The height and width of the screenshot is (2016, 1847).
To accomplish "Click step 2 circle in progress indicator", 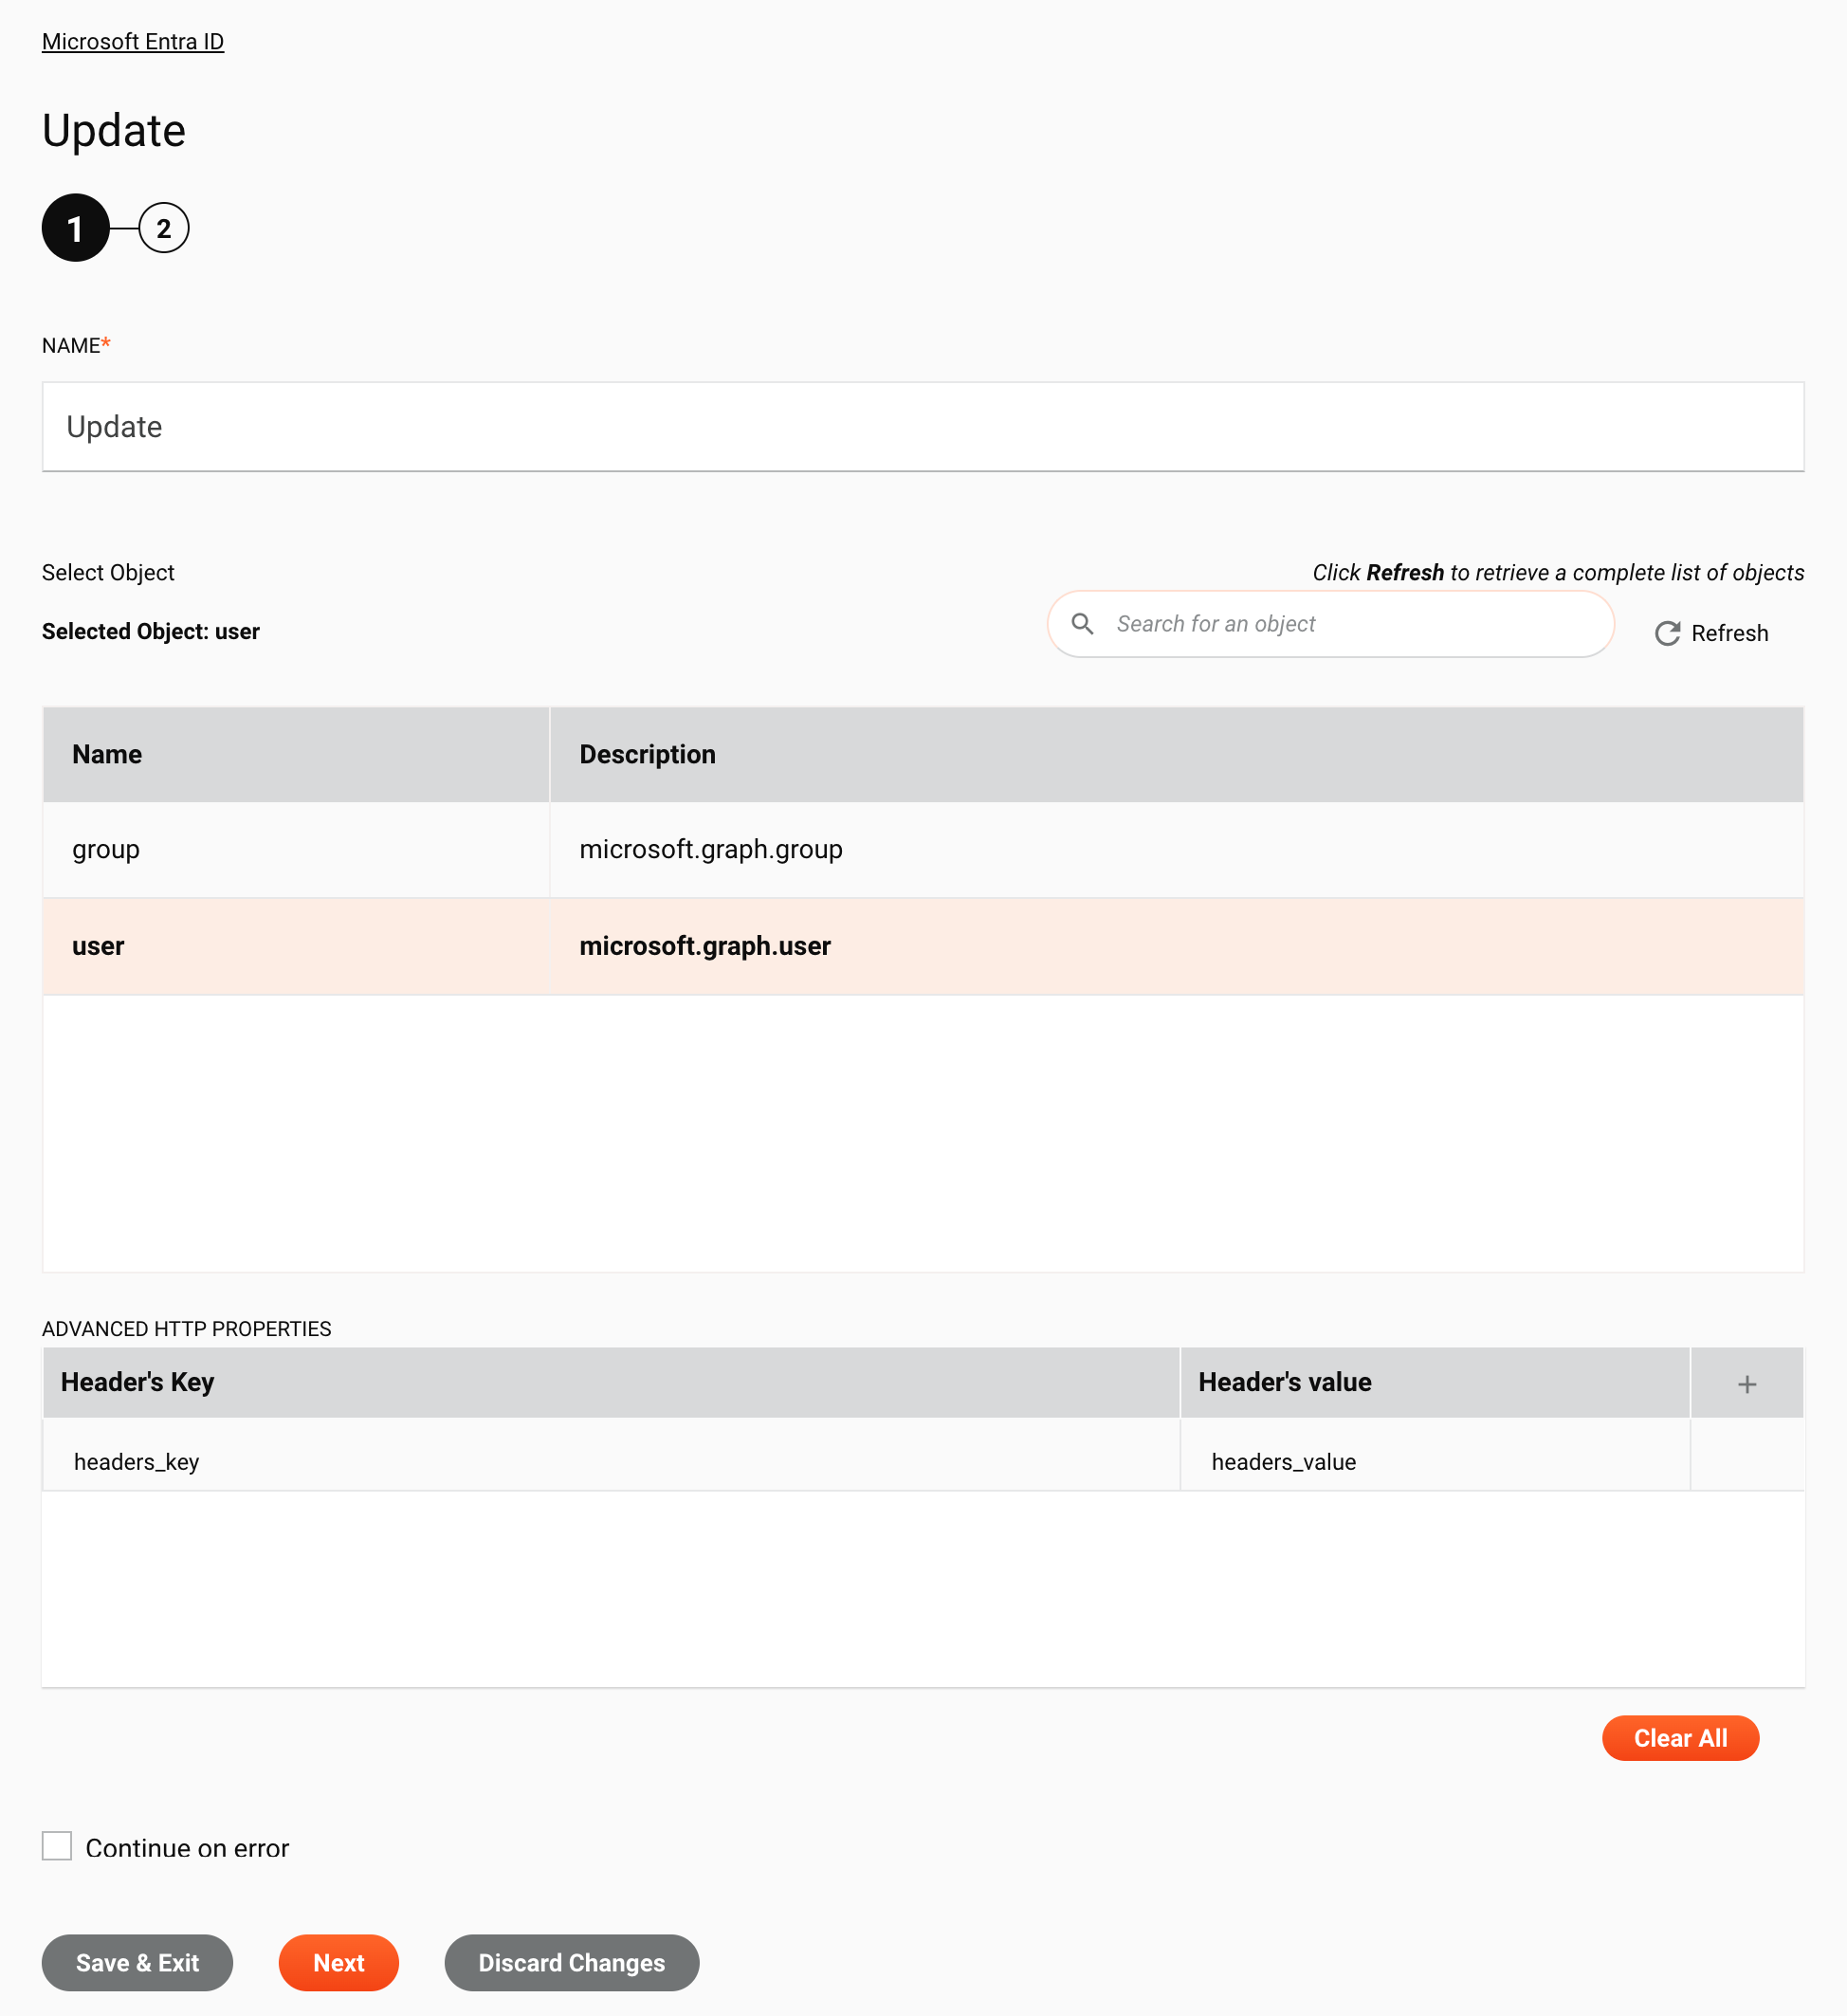I will (163, 227).
